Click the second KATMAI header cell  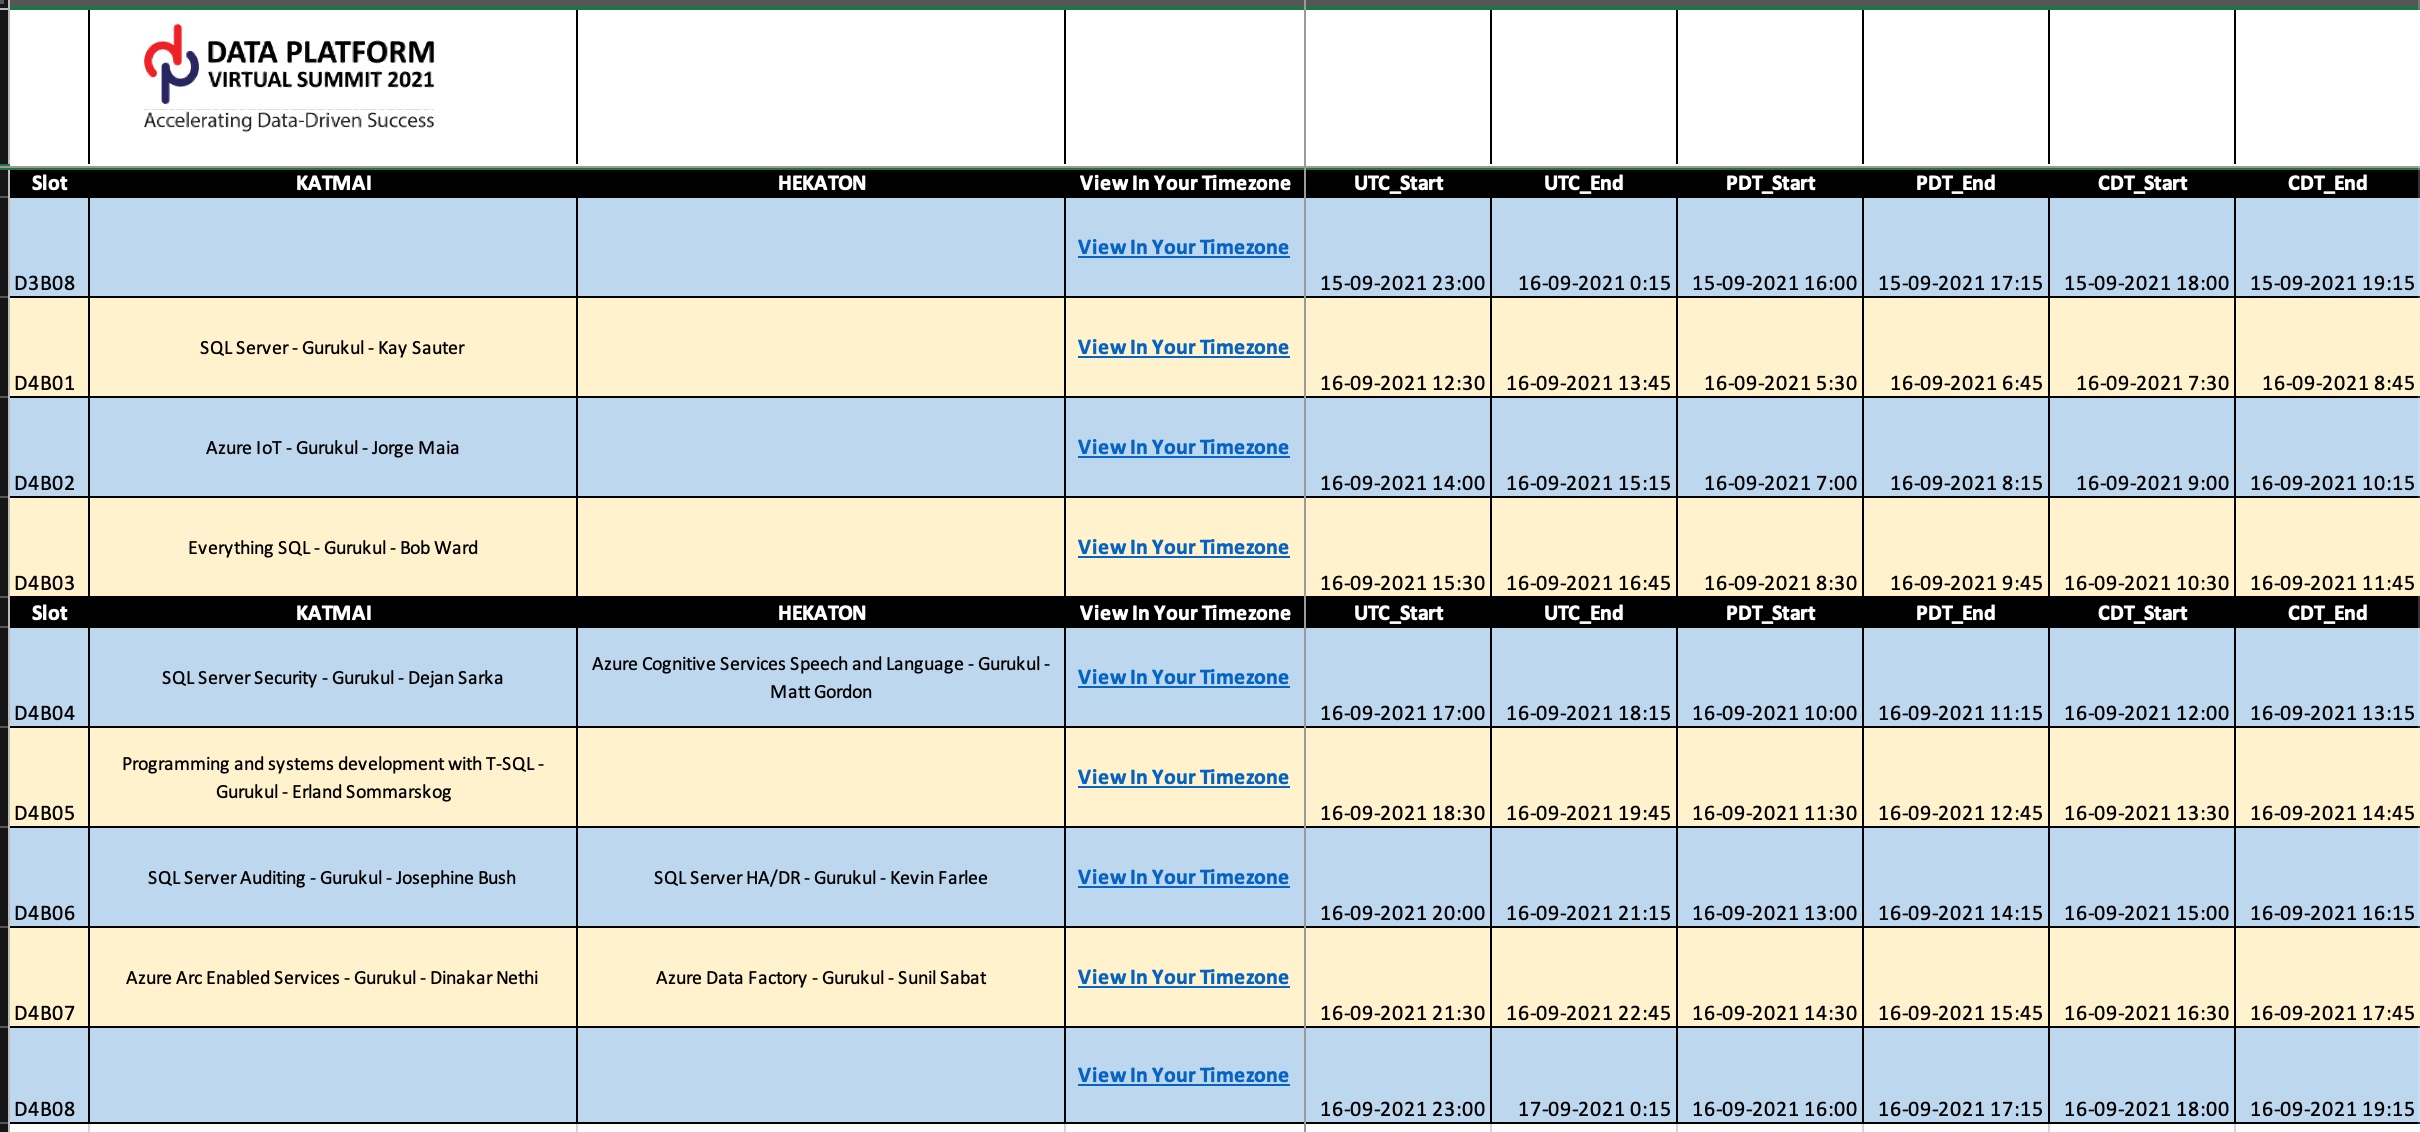pos(333,613)
